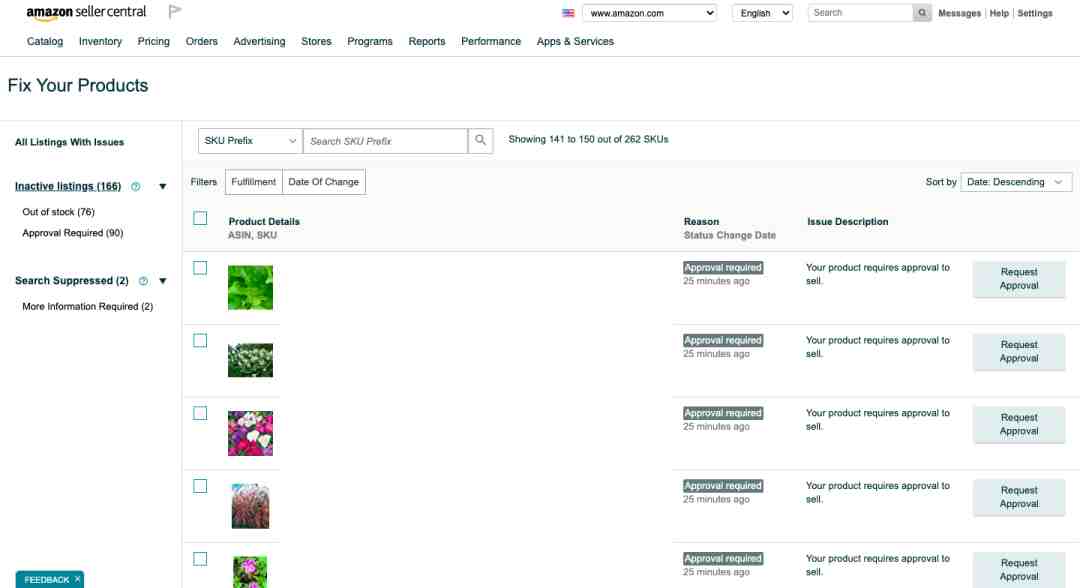Check the box for petunias product row
The height and width of the screenshot is (588, 1080).
click(200, 413)
